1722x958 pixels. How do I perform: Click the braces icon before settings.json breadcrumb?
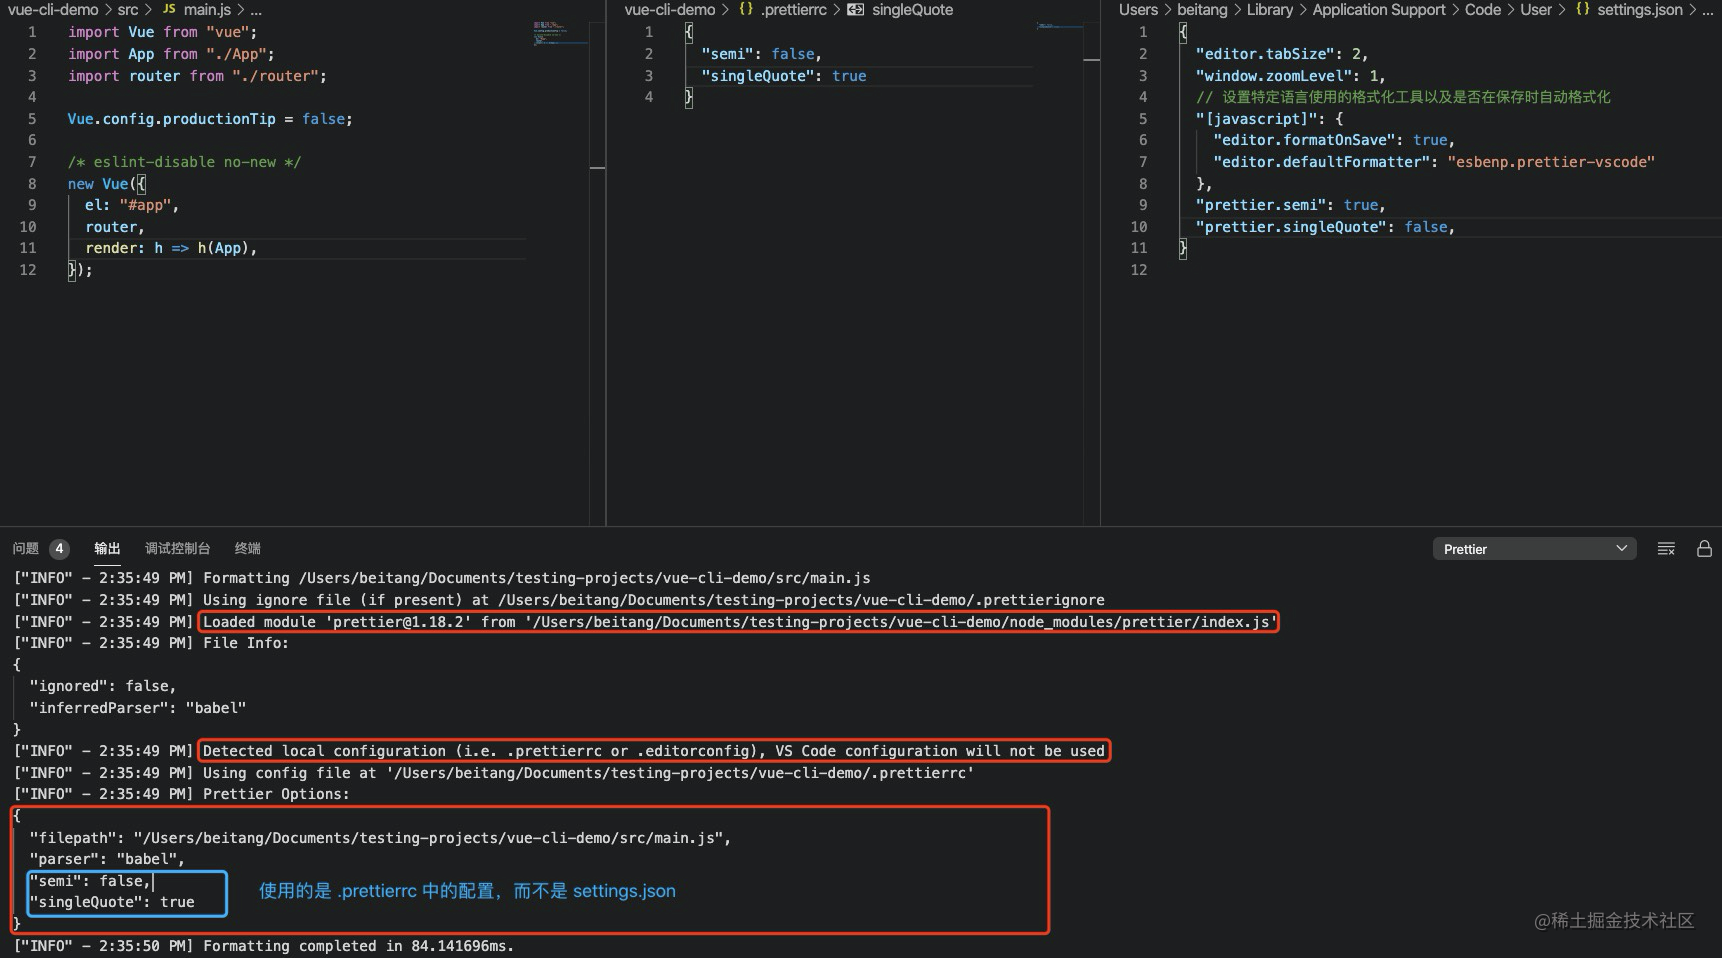(1582, 9)
